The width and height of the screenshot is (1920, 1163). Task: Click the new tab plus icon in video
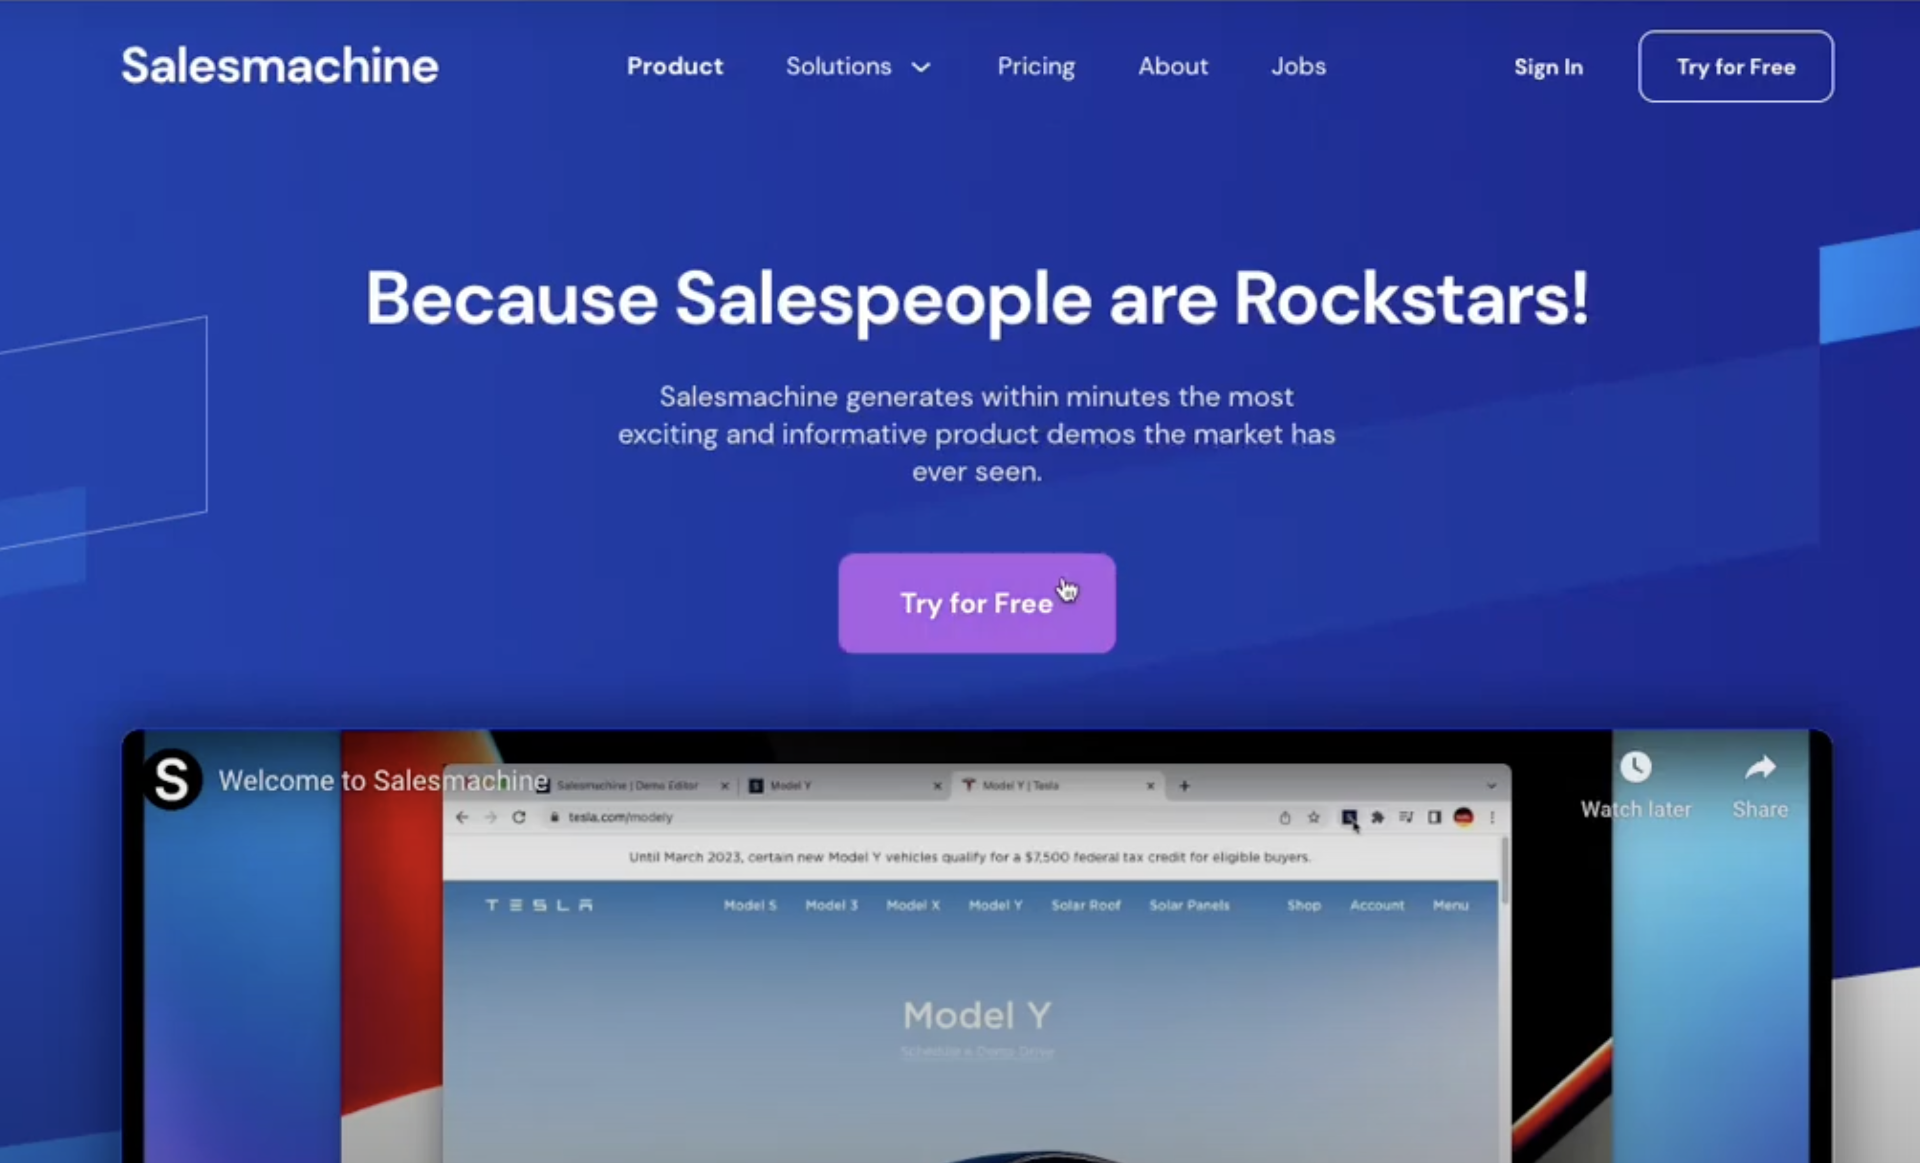1184,786
